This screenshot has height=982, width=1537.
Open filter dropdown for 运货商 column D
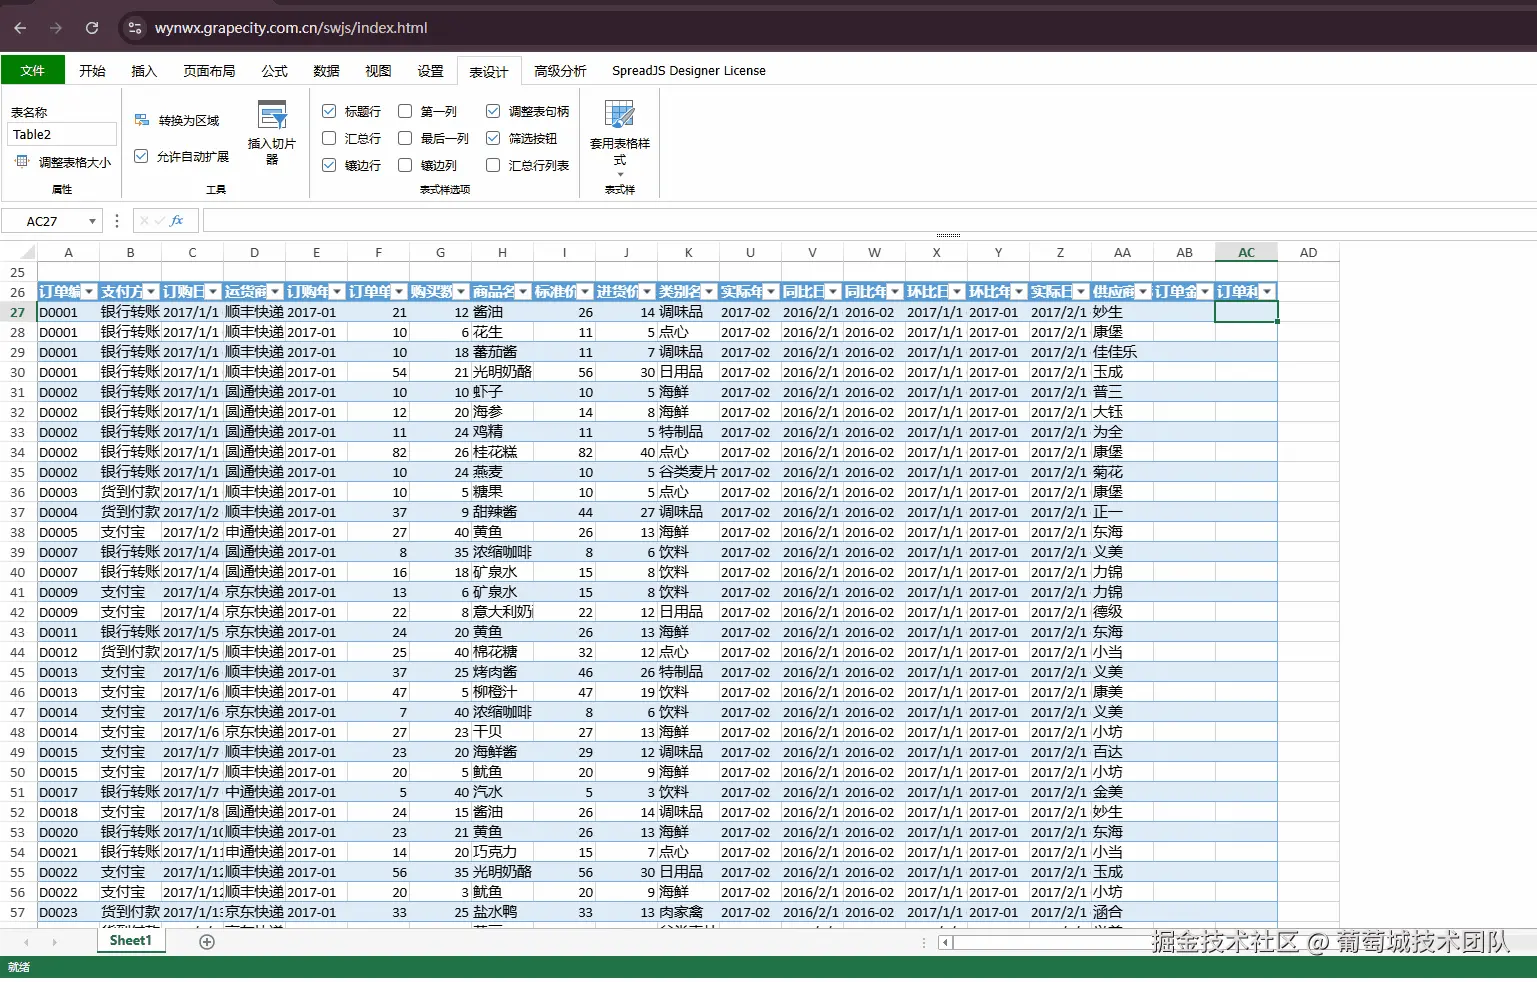[x=275, y=292]
